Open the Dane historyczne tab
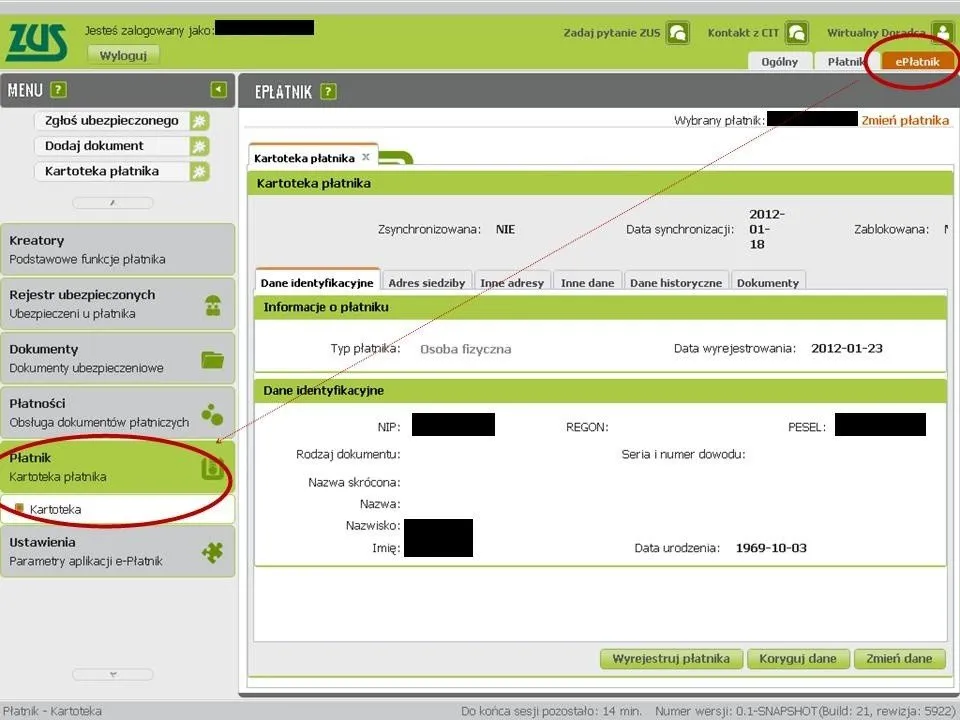This screenshot has width=960, height=720. 675,283
